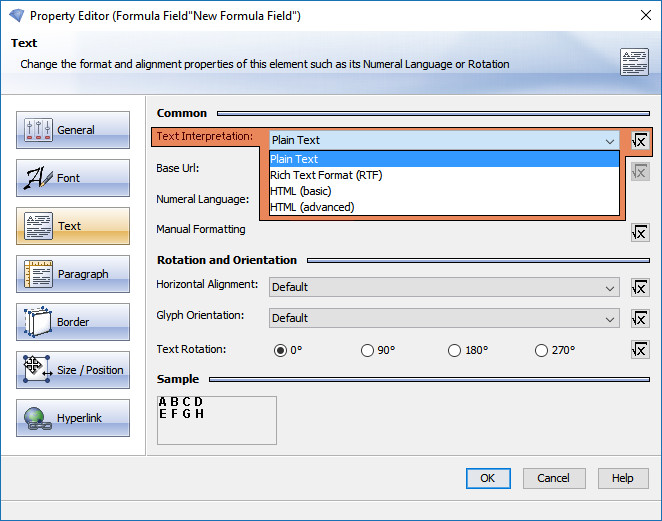Viewport: 662px width, 521px height.
Task: Click the formula icon beside Manual Formatting
Action: click(x=640, y=232)
